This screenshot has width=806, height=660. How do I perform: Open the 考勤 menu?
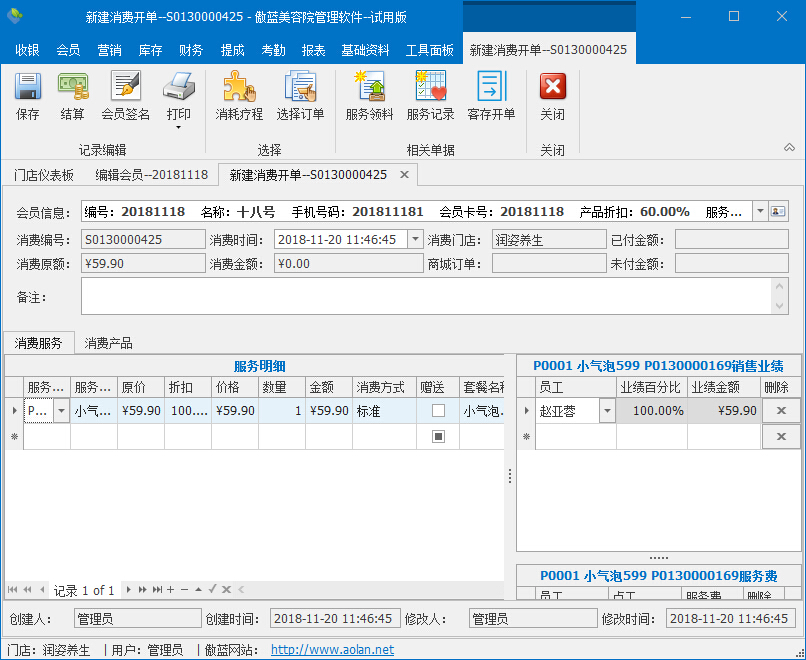273,50
